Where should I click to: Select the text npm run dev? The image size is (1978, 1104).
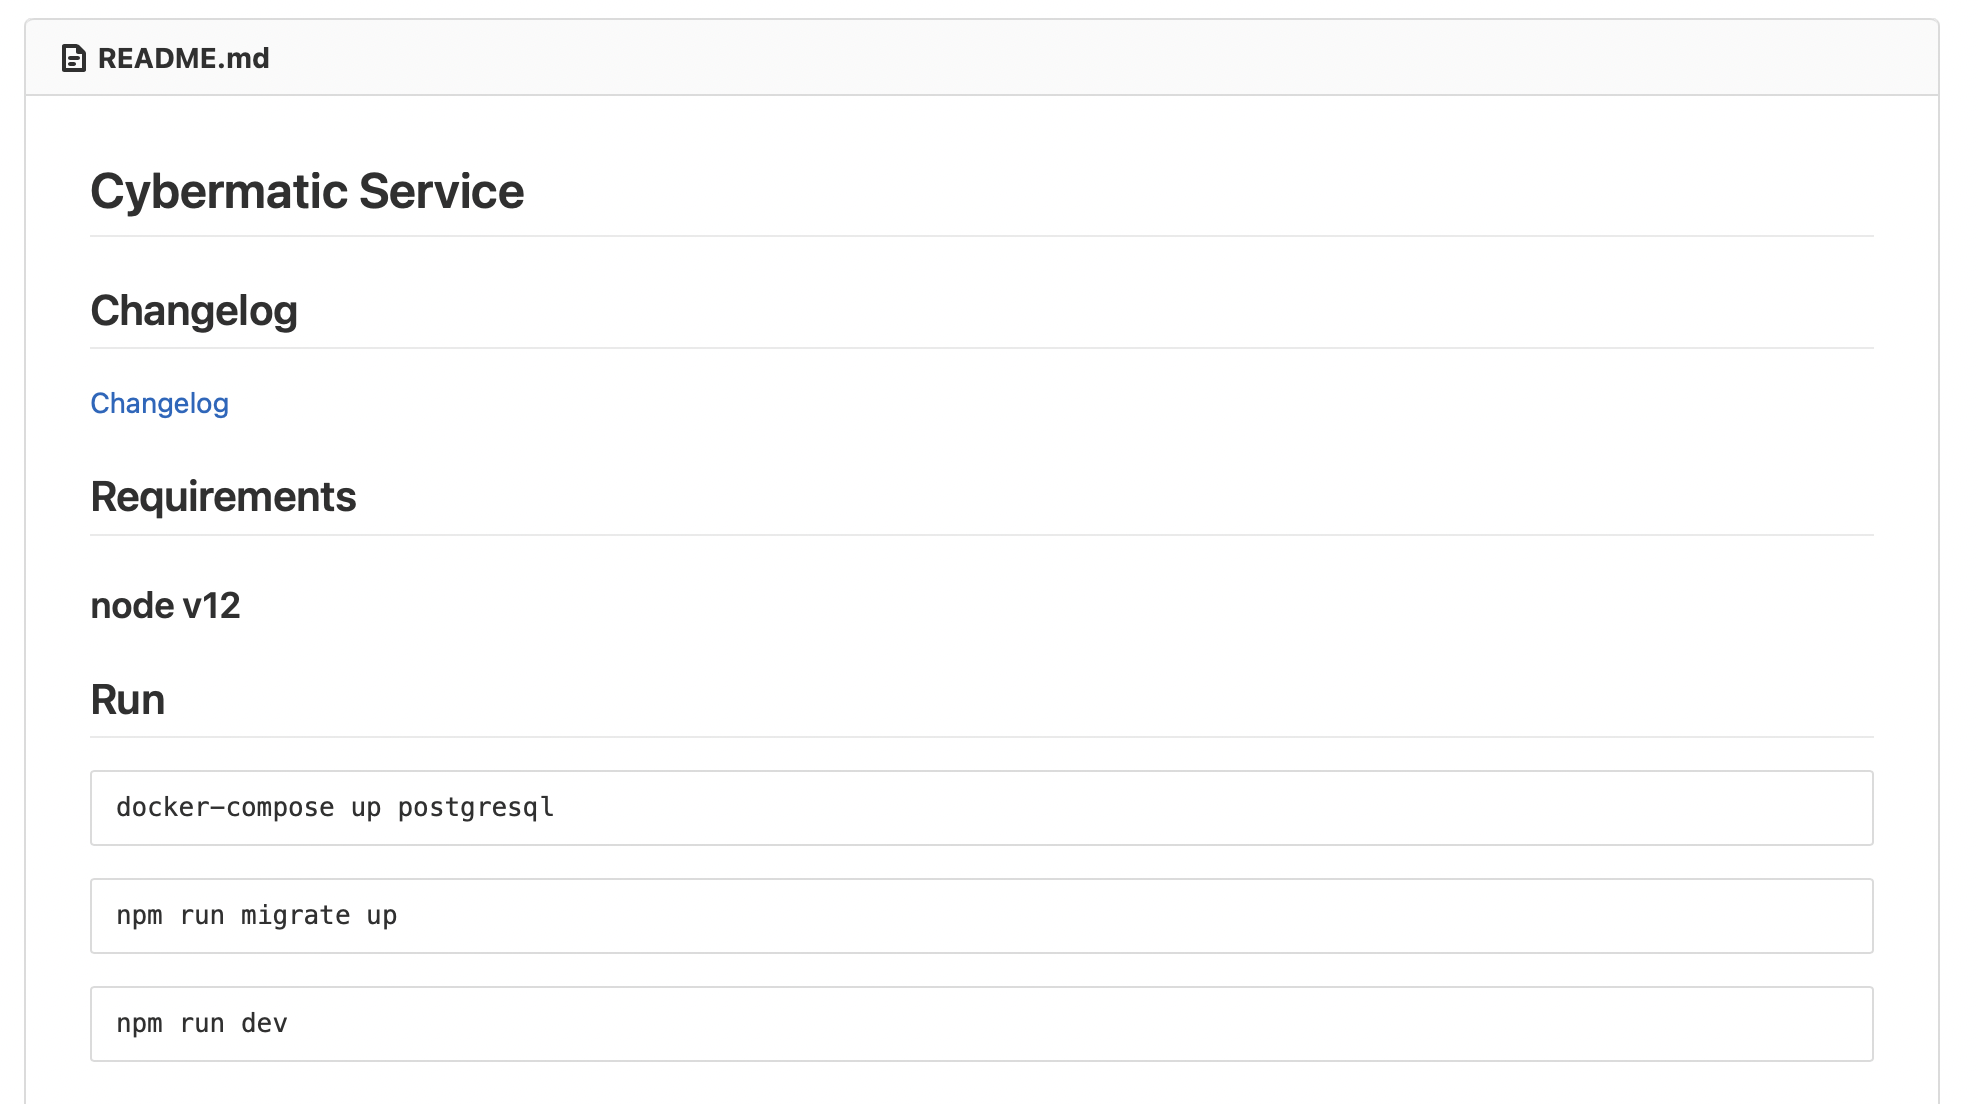(x=202, y=1023)
